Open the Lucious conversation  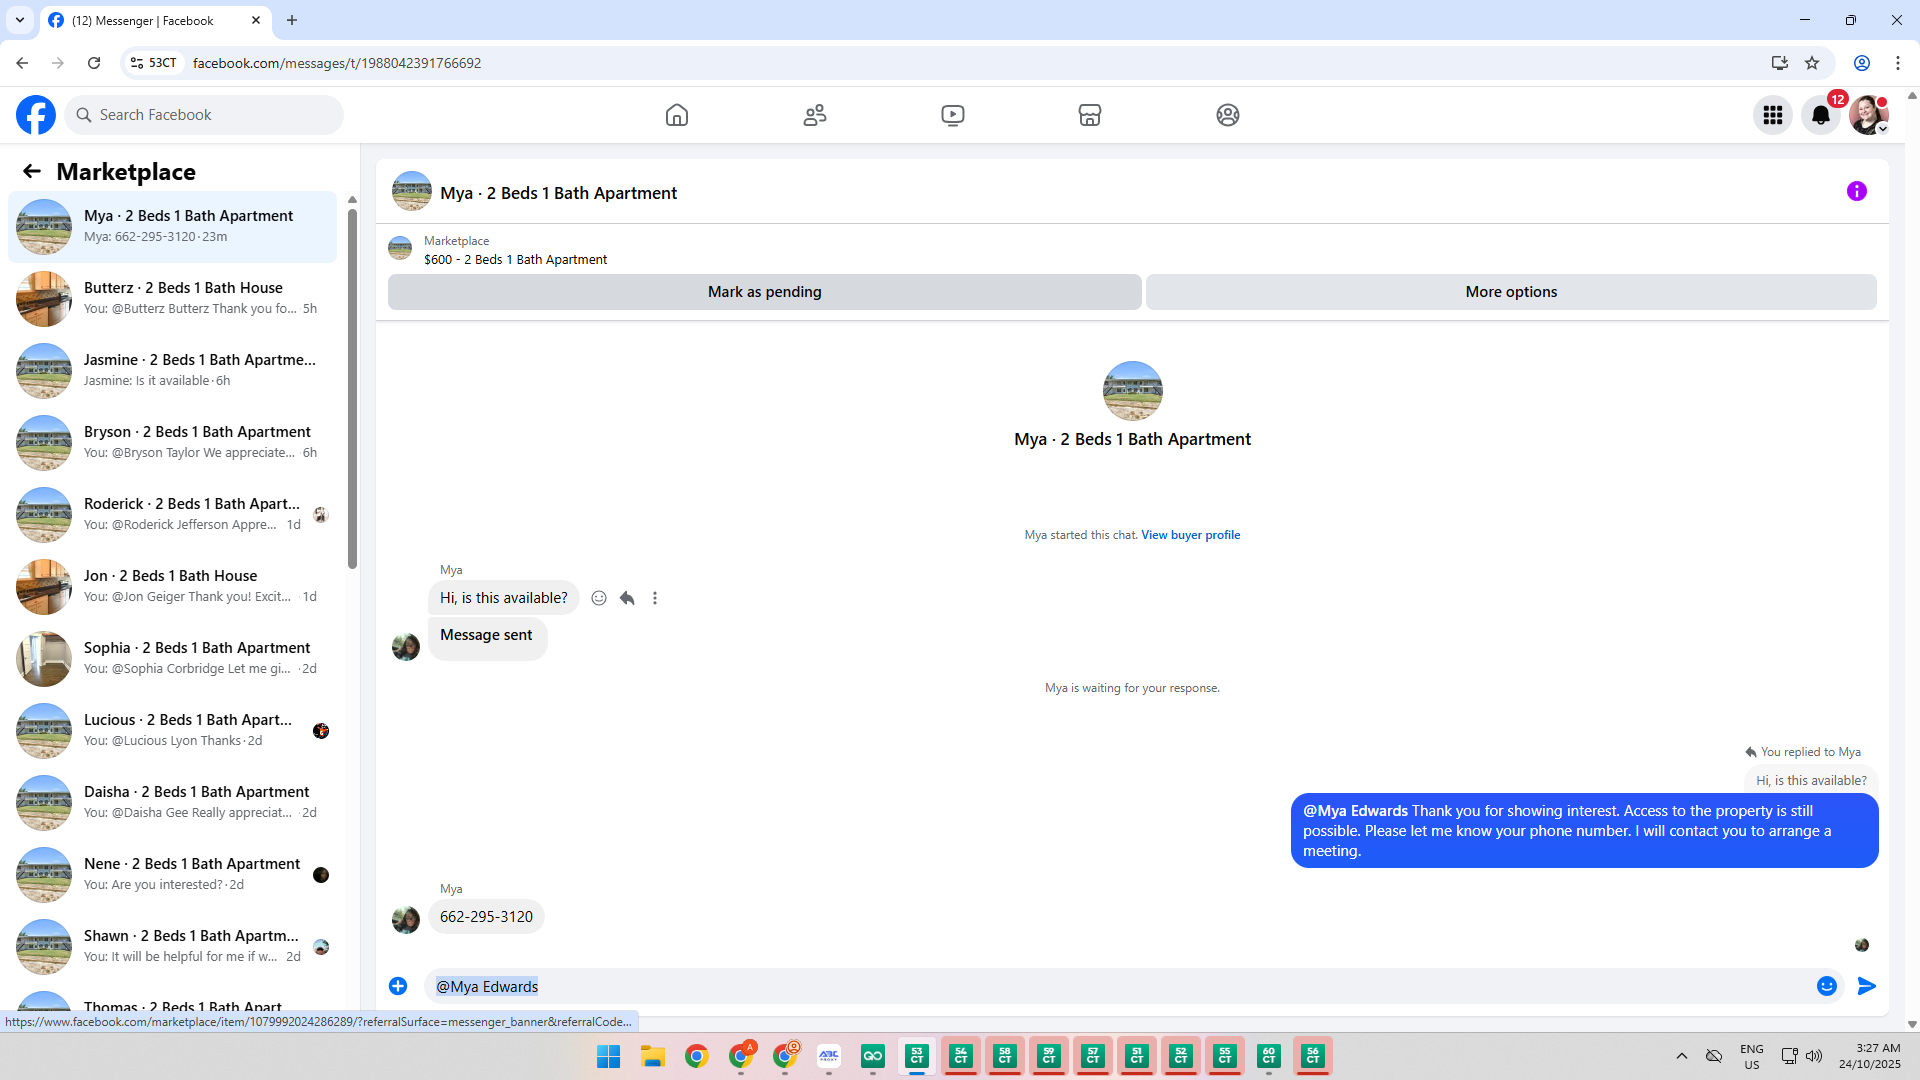point(172,731)
